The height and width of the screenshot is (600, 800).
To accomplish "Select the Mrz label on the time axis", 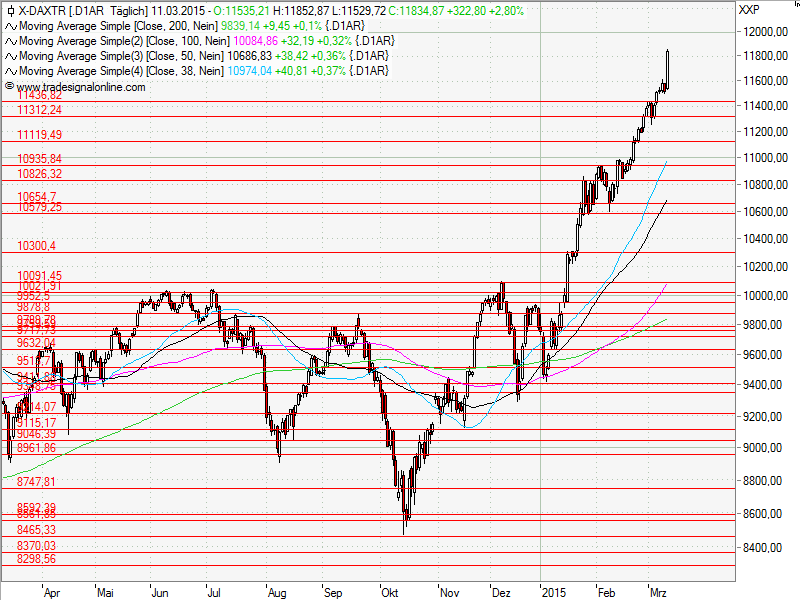I will point(660,591).
